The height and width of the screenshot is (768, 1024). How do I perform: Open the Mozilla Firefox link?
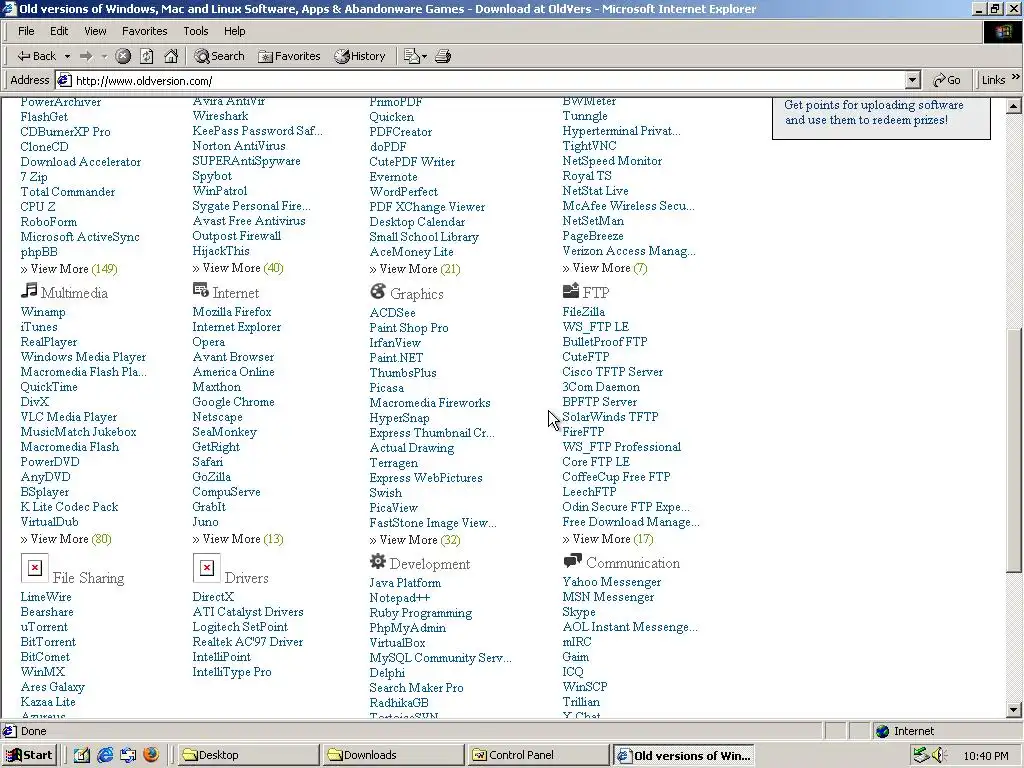pos(232,312)
